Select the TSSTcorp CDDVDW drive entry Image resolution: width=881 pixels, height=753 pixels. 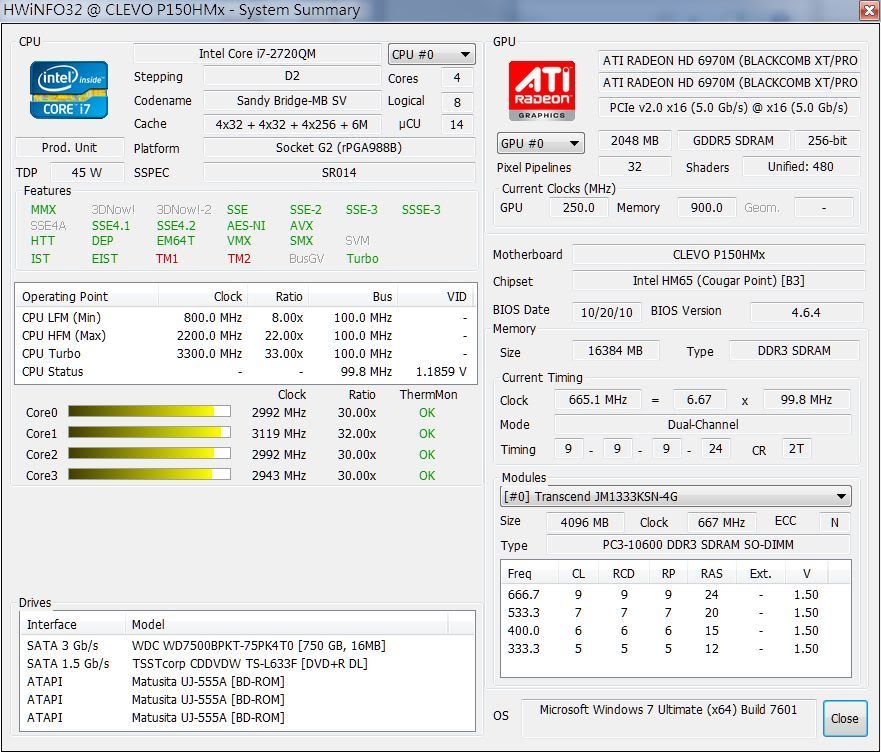pos(249,663)
